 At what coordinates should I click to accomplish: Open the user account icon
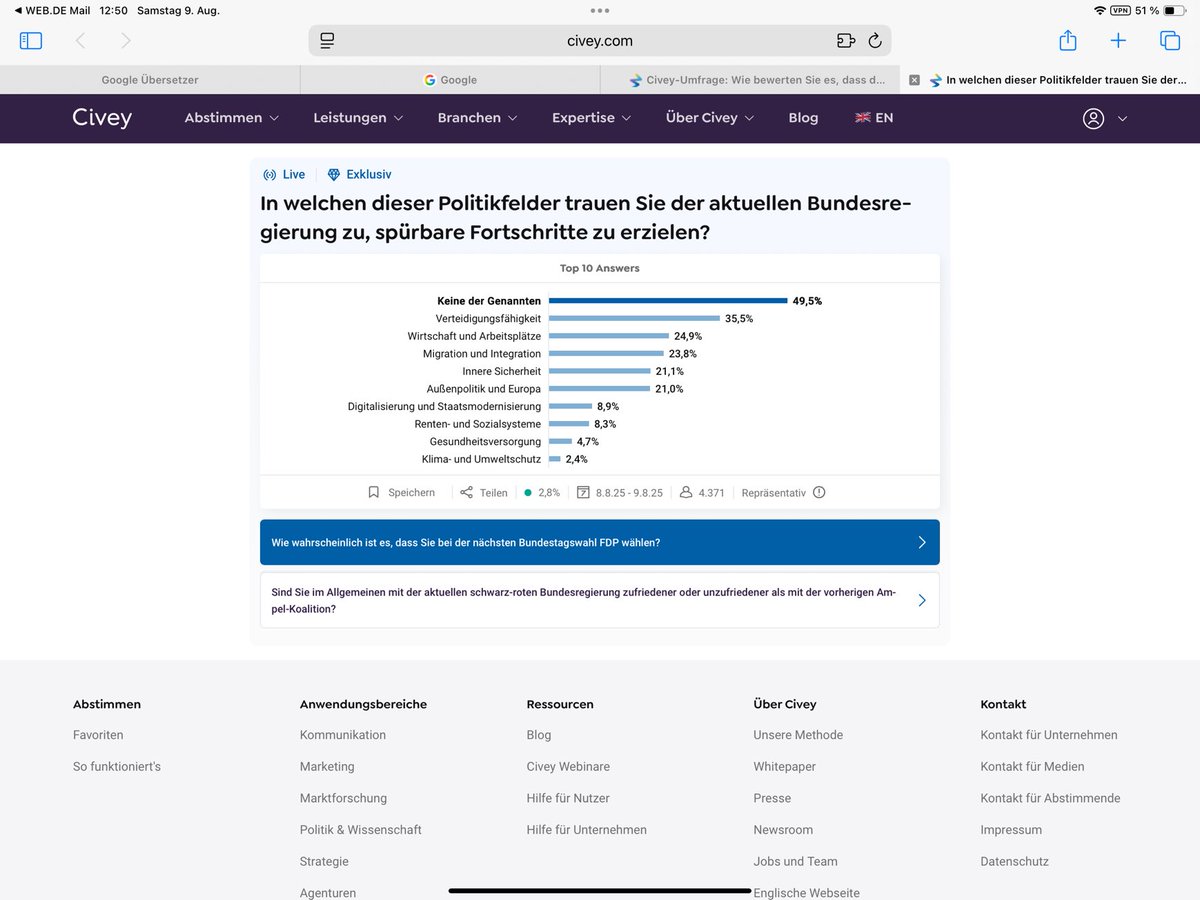coord(1094,118)
